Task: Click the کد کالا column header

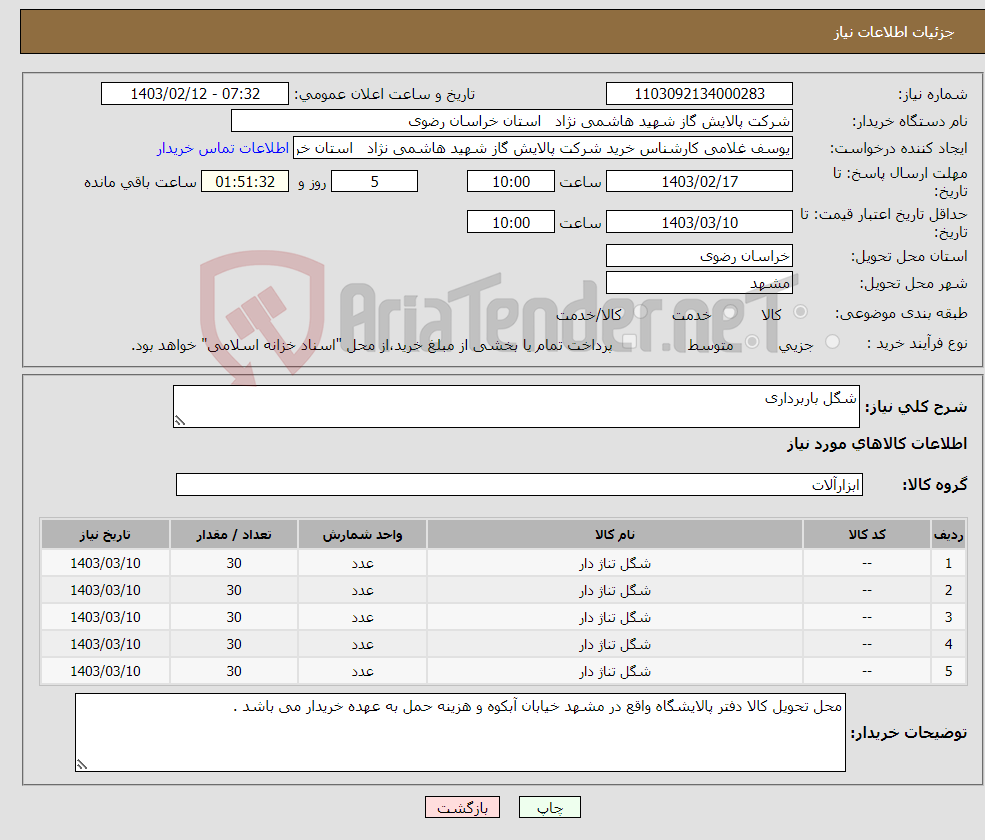Action: click(867, 535)
